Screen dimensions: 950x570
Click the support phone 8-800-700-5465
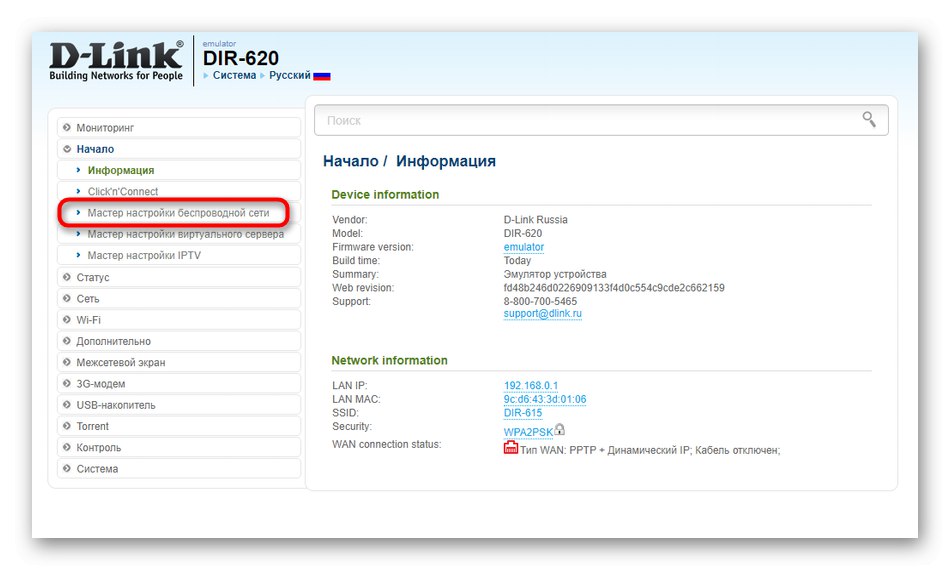tap(540, 301)
